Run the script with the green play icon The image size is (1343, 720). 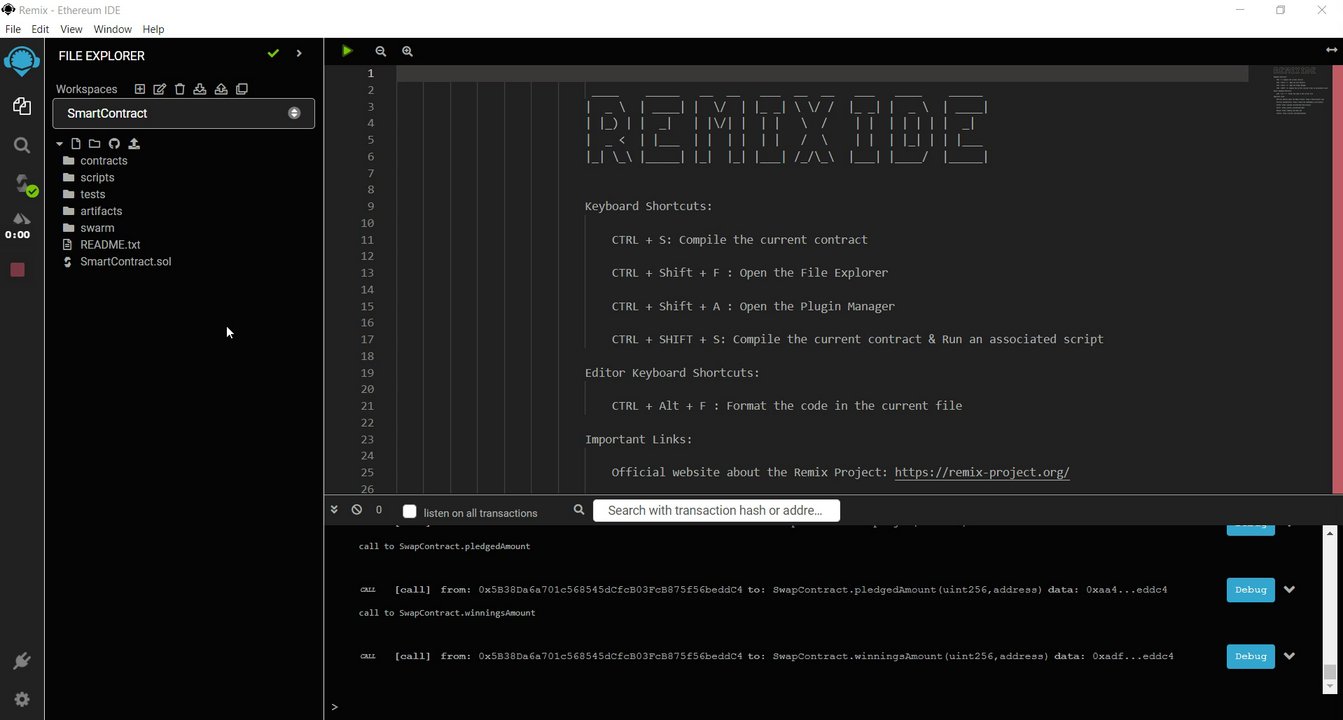[347, 51]
